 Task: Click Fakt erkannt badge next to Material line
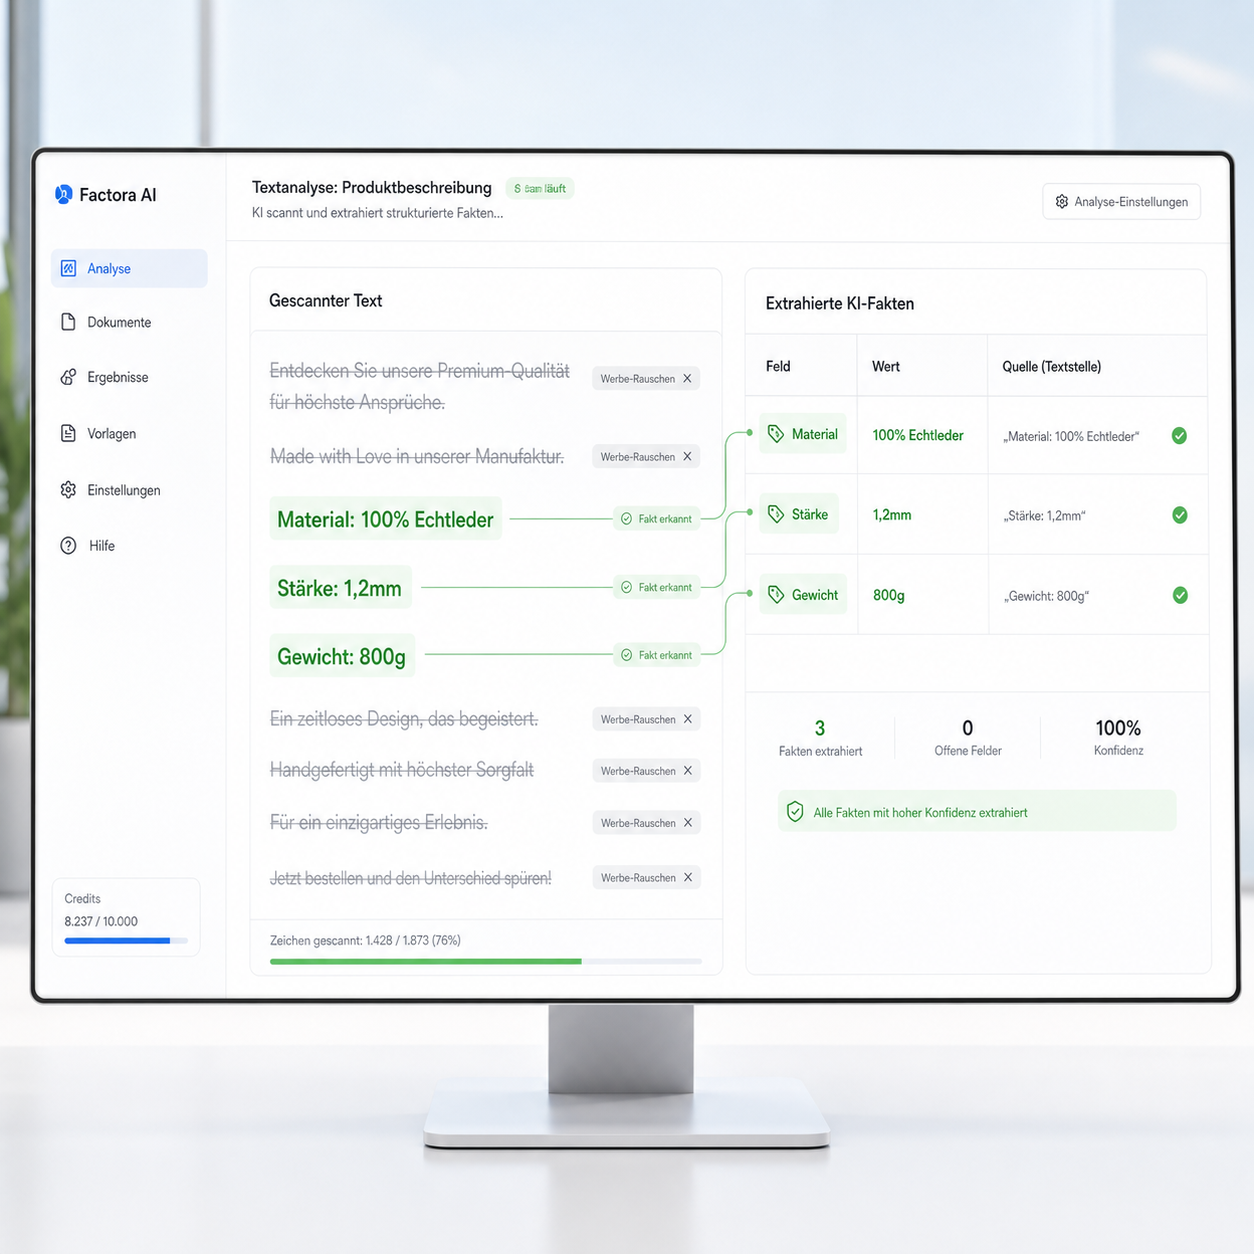(656, 519)
